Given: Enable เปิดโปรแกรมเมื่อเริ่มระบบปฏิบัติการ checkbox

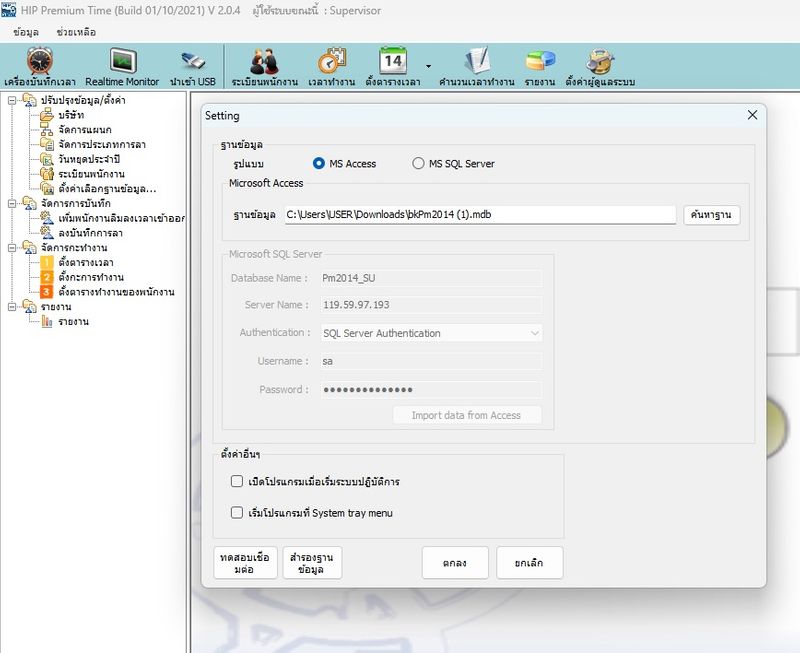Looking at the screenshot, I should click(x=237, y=481).
